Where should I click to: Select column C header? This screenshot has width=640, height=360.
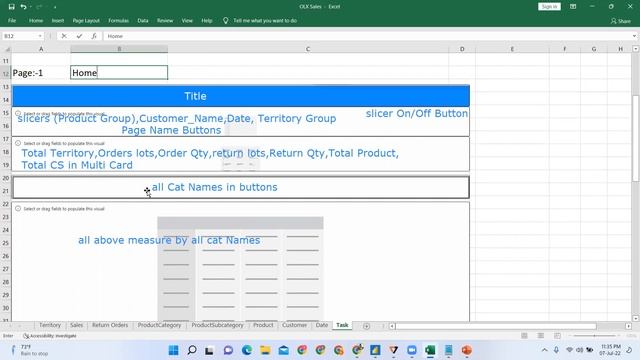[308, 49]
